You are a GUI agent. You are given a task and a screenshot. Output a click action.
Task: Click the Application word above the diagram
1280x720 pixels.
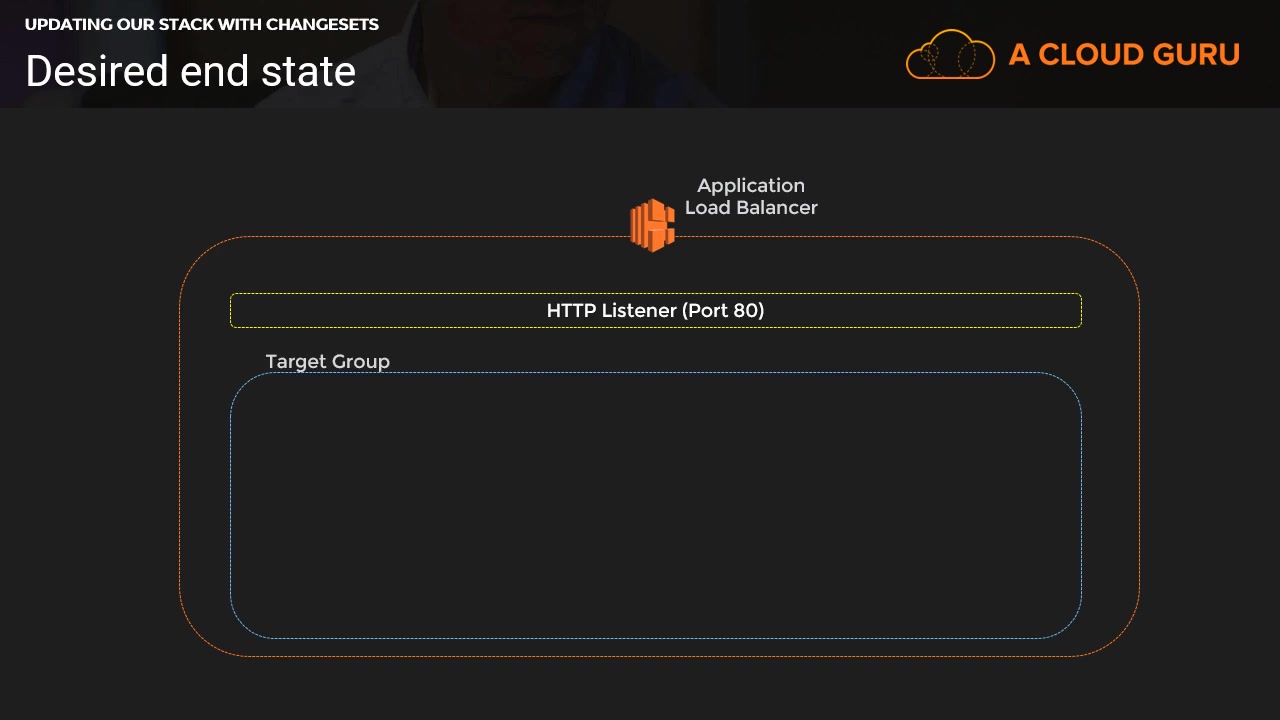point(751,185)
